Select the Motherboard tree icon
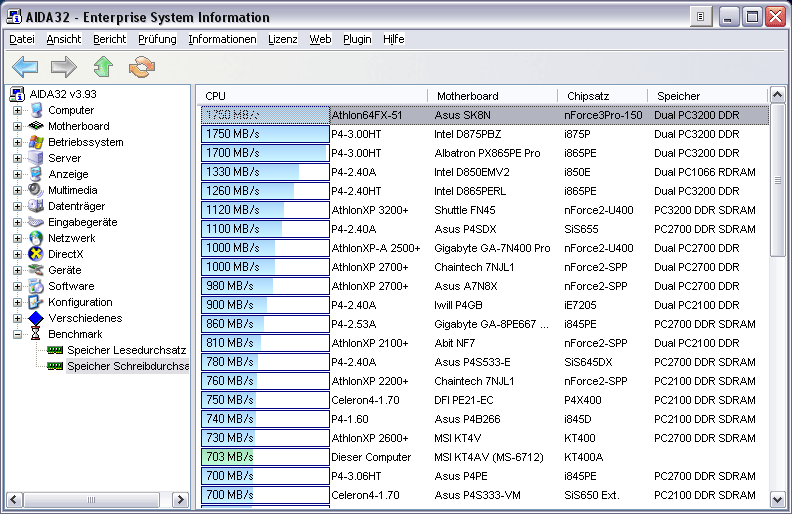The width and height of the screenshot is (792, 514). pyautogui.click(x=36, y=126)
